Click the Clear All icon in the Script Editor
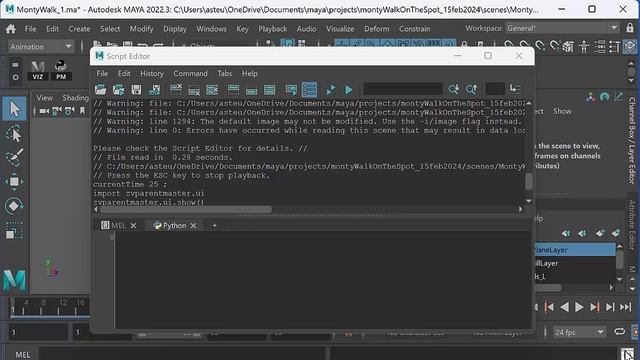 212,89
